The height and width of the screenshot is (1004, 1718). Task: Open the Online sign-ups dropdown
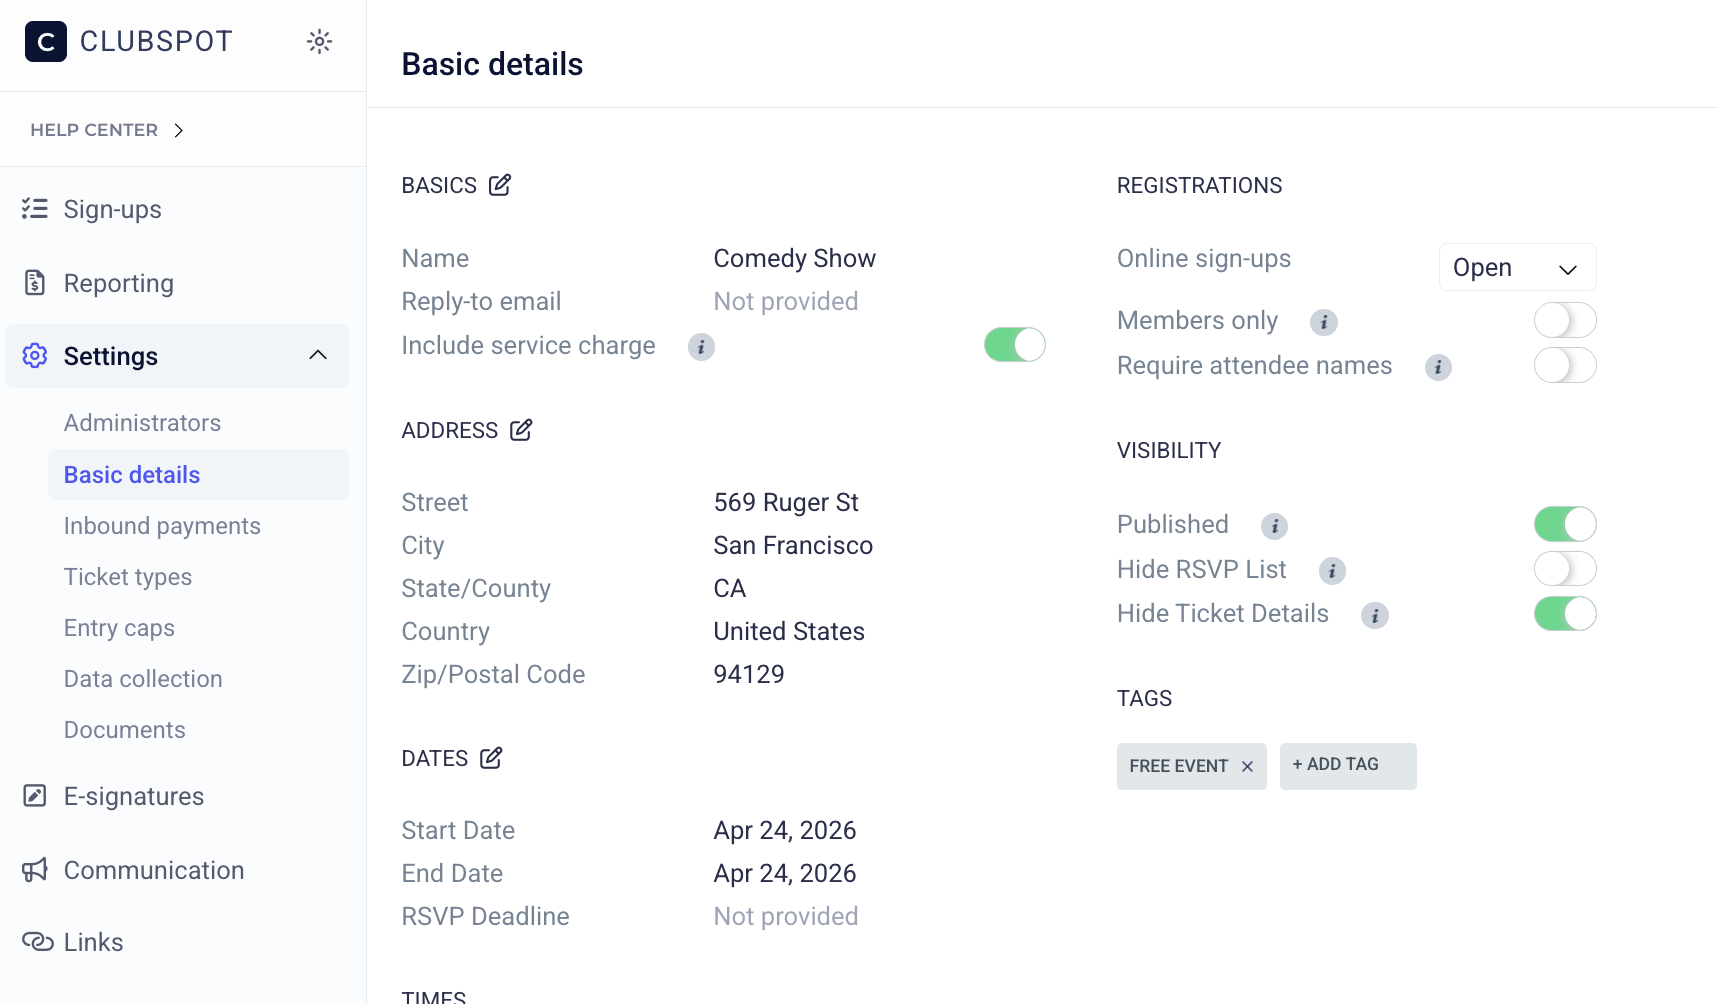click(x=1516, y=268)
